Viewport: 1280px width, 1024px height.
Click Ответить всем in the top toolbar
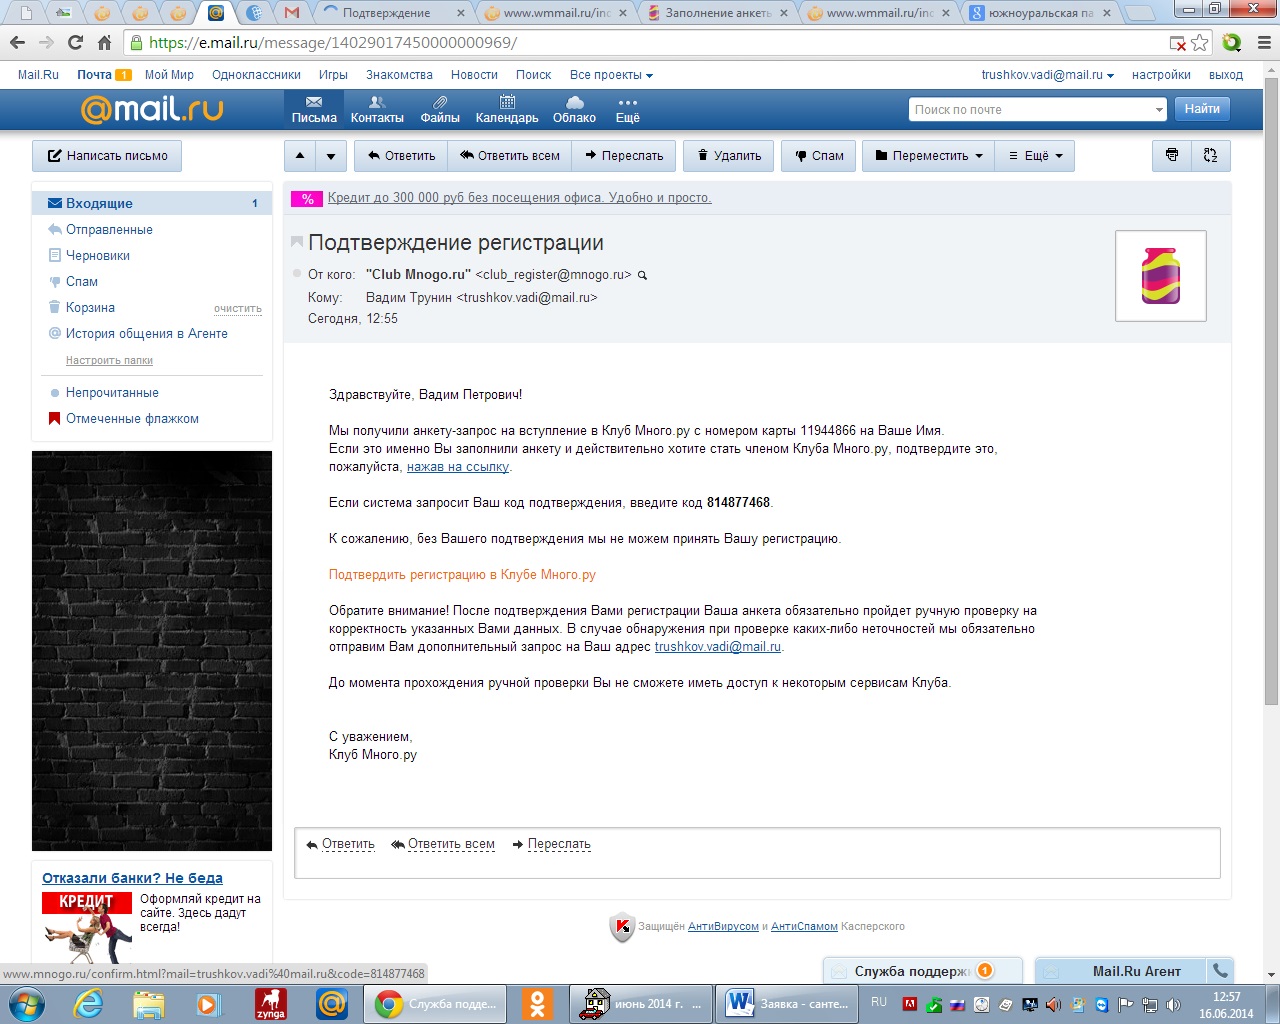point(510,156)
